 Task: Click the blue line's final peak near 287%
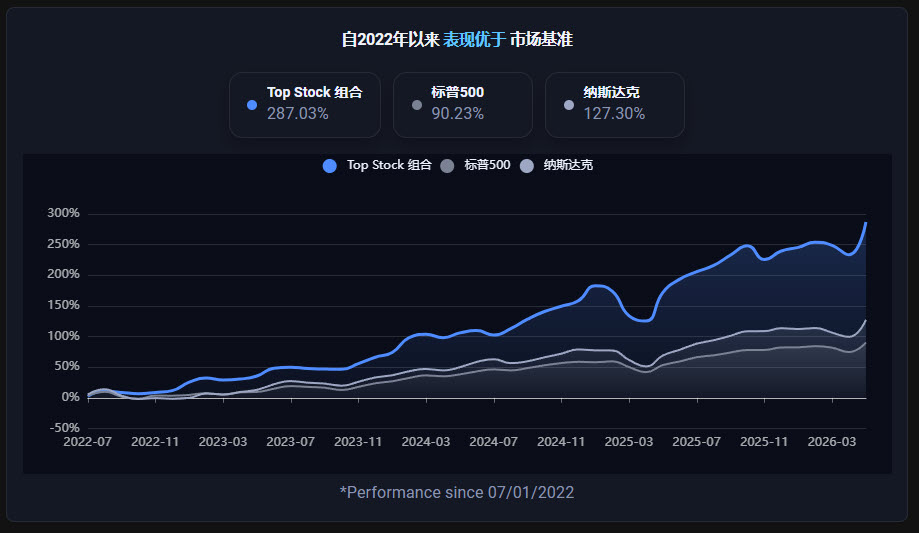tap(866, 223)
